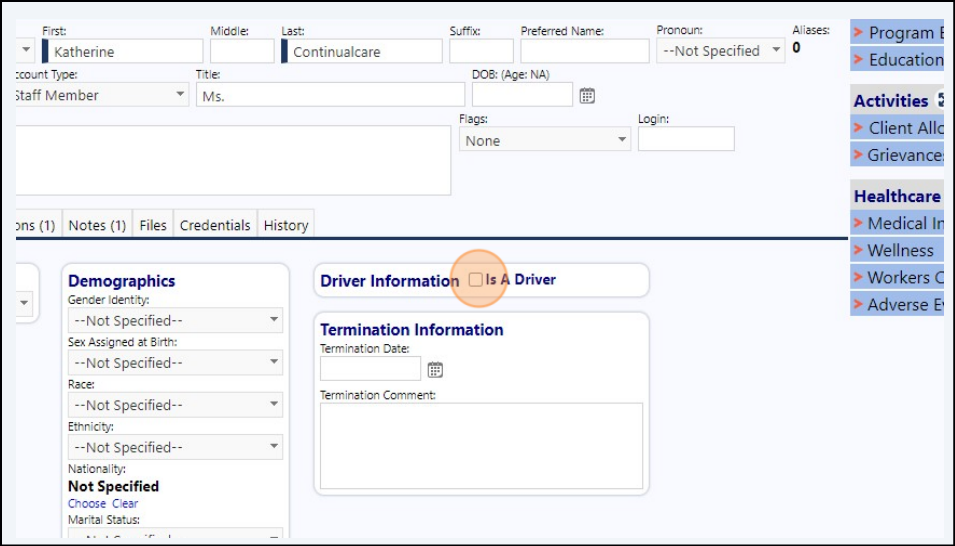Open the Account Type Staff Member dropdown
The height and width of the screenshot is (546, 955).
pyautogui.click(x=100, y=95)
